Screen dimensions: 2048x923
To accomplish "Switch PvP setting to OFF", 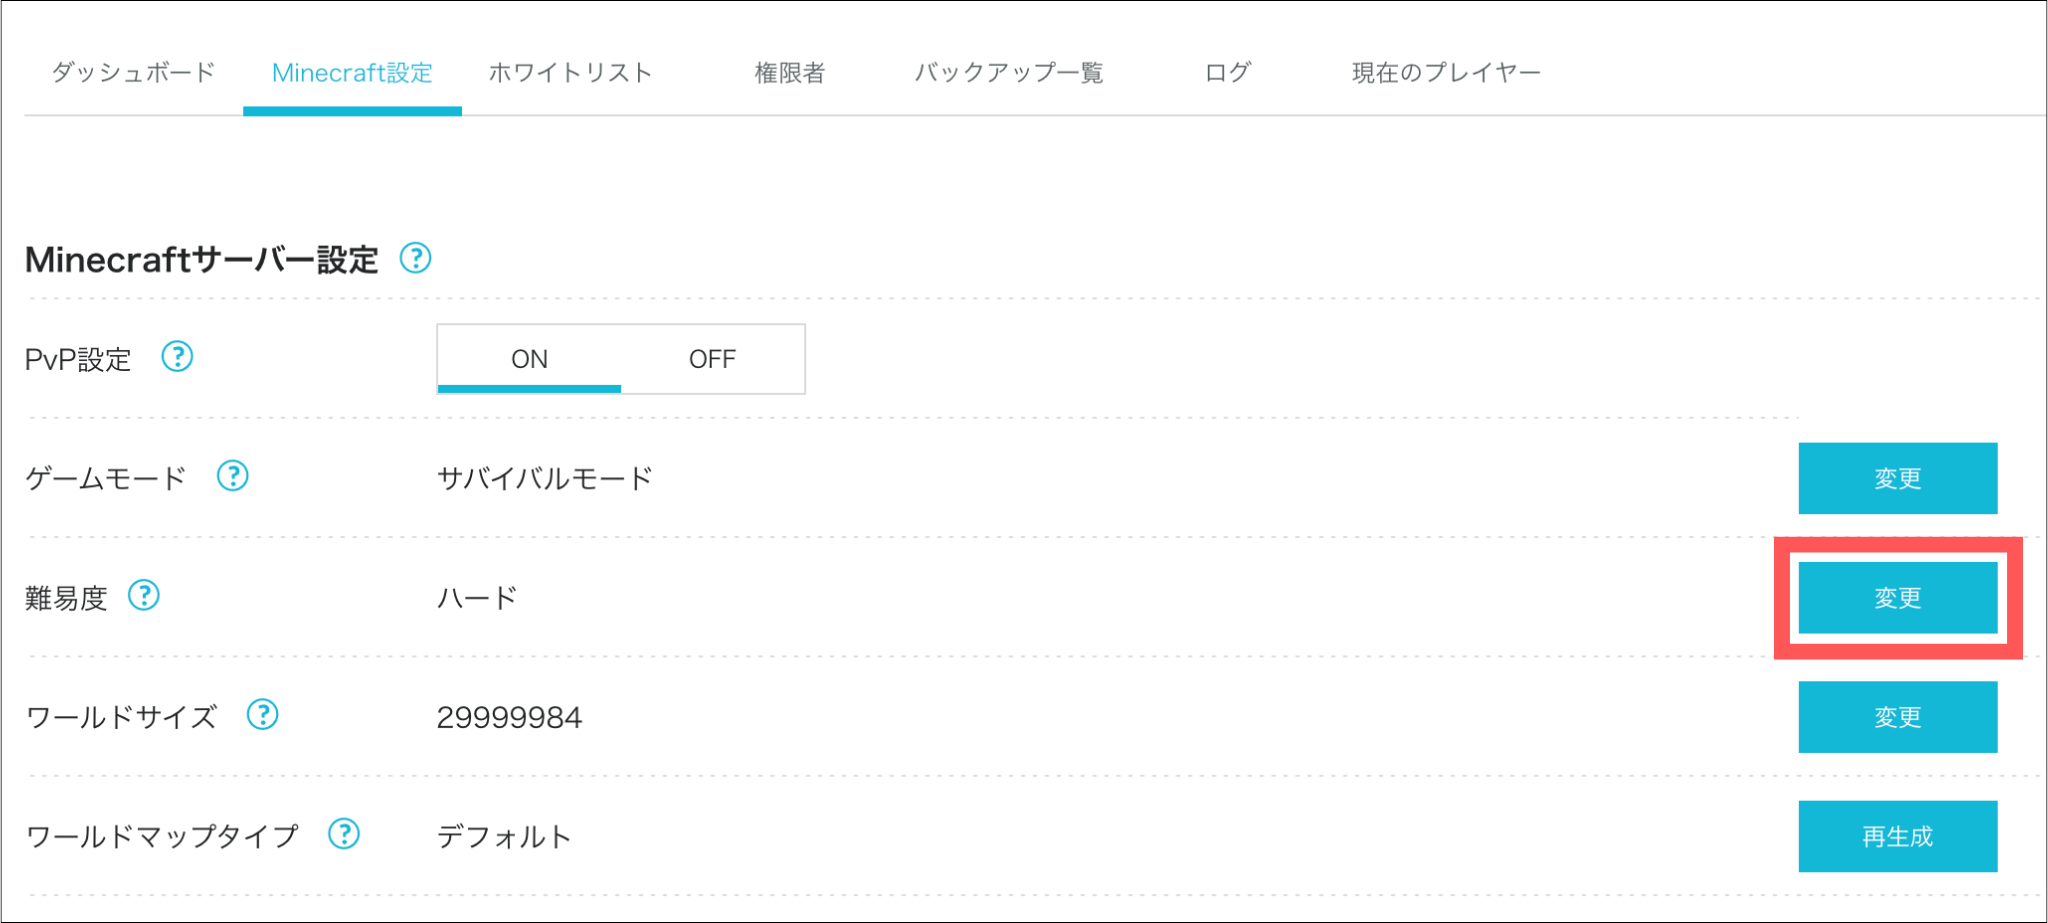I will [x=712, y=359].
